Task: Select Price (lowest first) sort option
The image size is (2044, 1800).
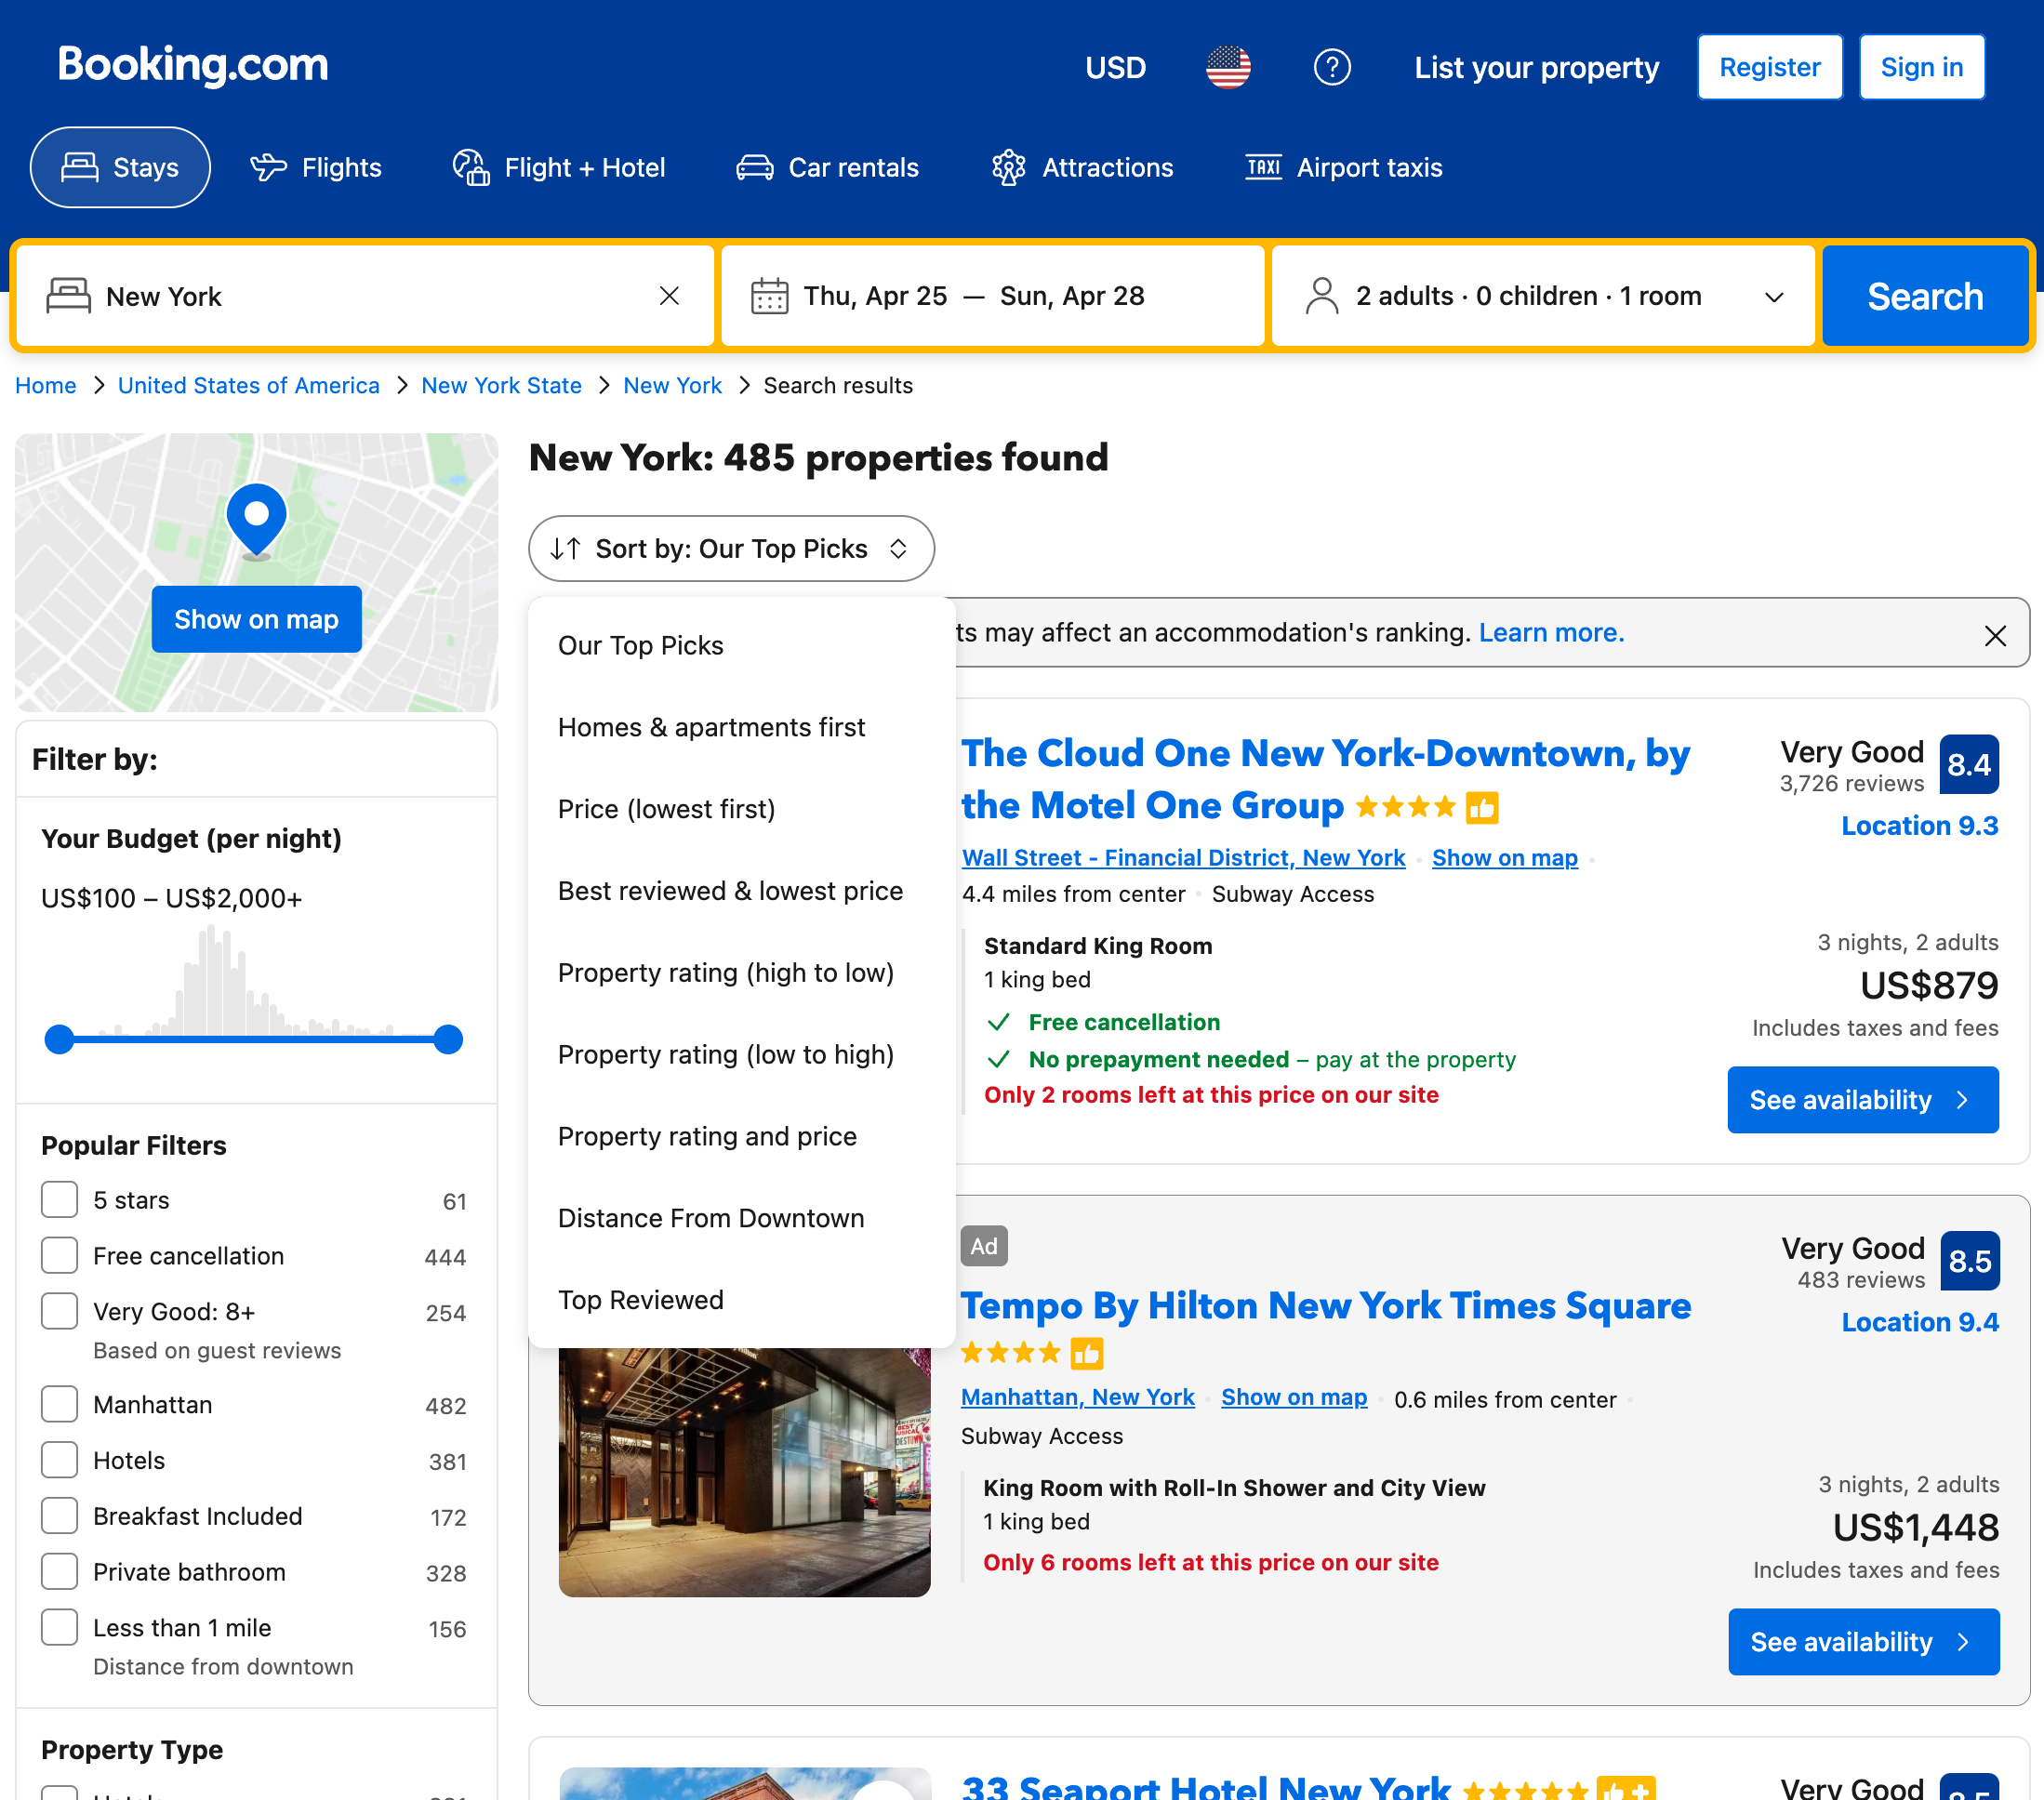Action: coord(666,809)
